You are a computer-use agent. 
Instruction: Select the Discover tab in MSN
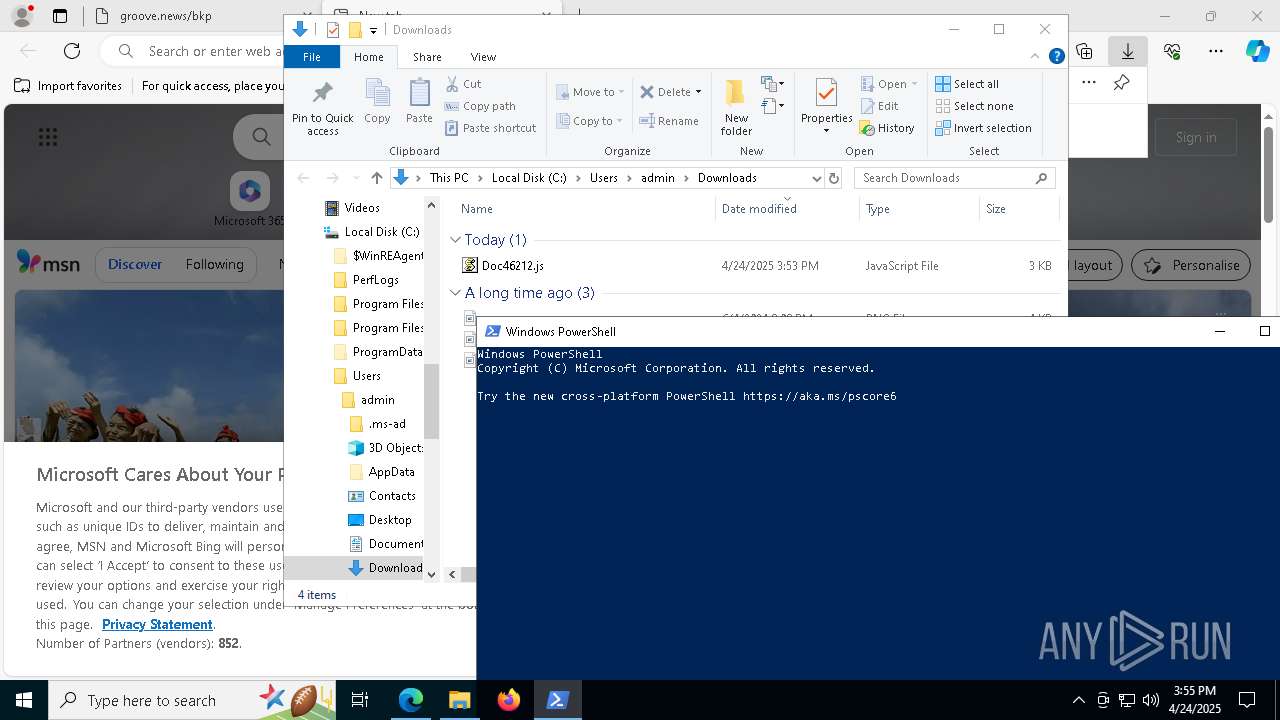tap(135, 264)
